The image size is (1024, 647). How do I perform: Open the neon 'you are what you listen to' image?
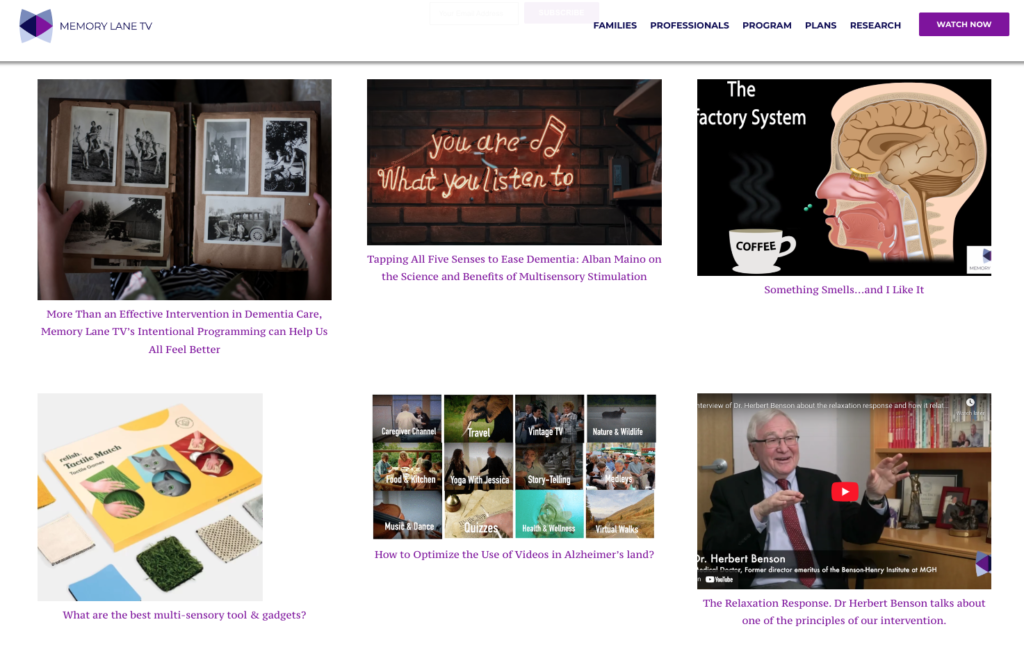[514, 162]
